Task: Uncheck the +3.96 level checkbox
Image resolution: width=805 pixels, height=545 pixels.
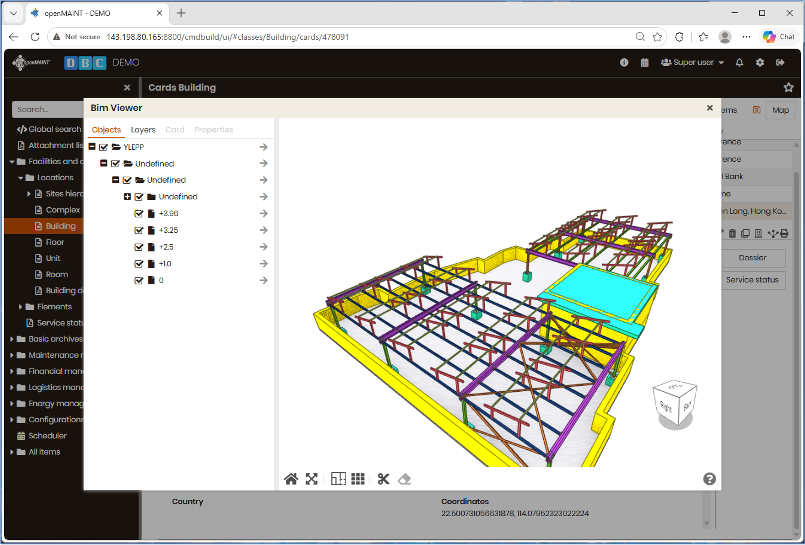Action: pyautogui.click(x=139, y=213)
